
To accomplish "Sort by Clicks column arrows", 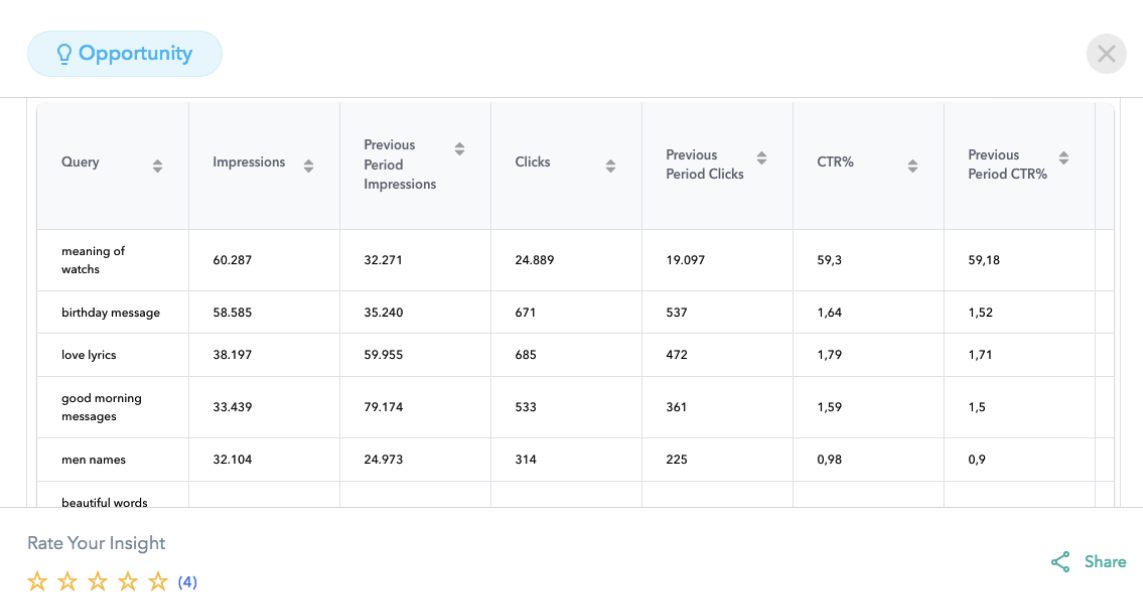I will (x=610, y=166).
